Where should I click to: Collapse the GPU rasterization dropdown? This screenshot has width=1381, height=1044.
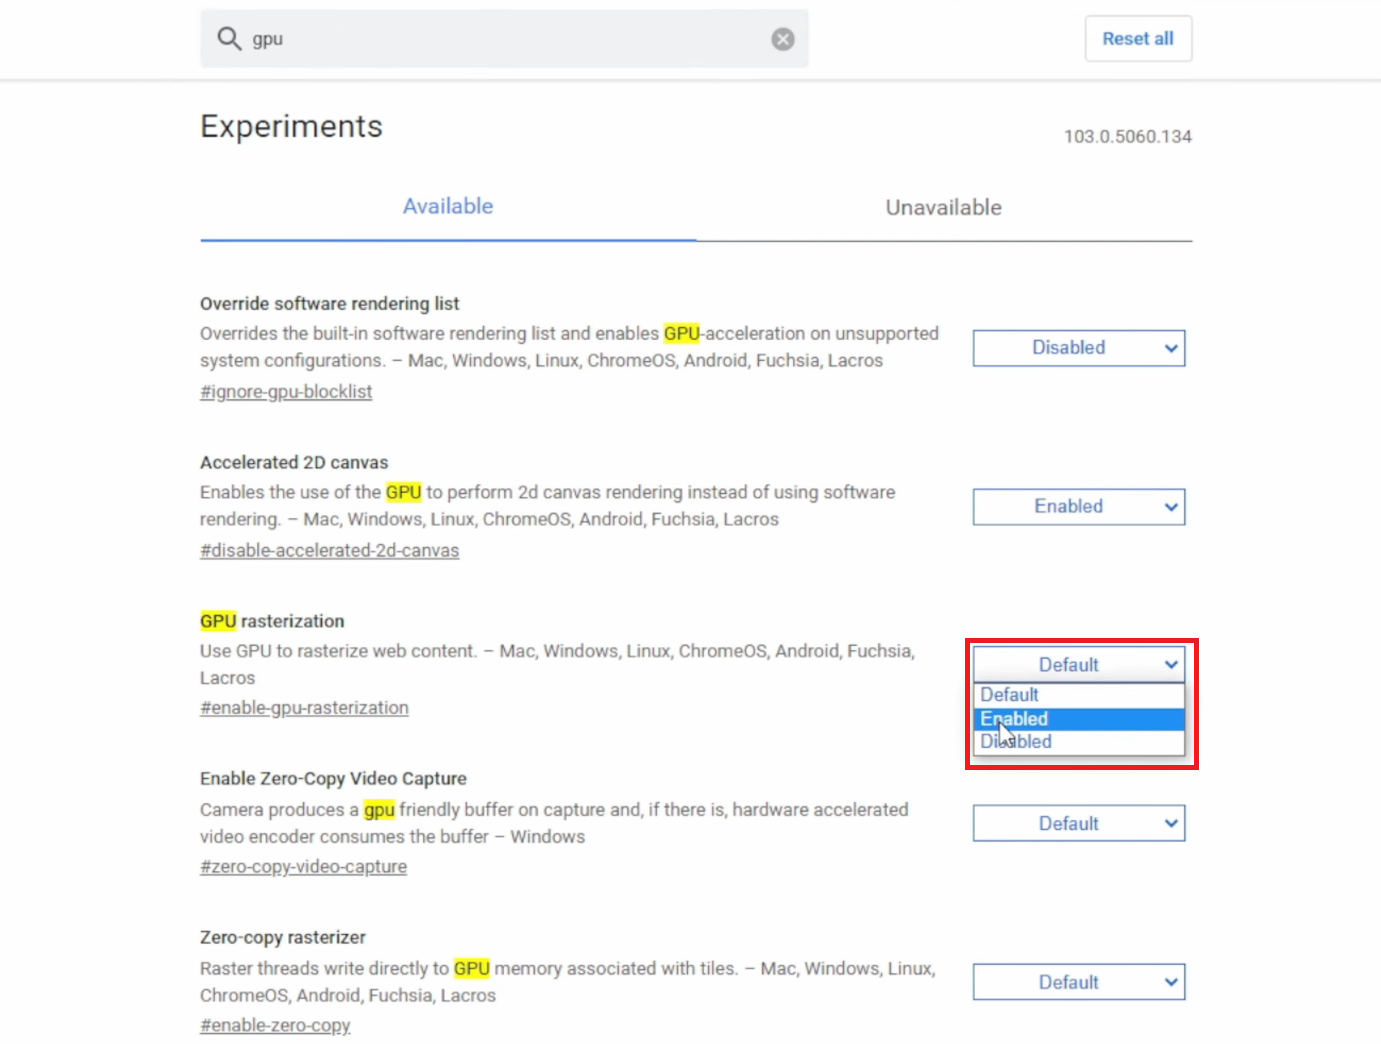(x=1078, y=665)
